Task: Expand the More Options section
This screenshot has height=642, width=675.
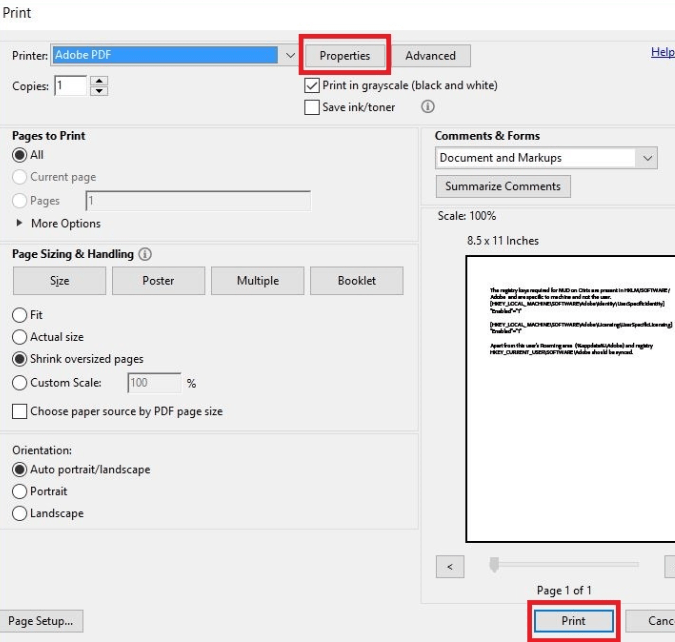Action: [x=19, y=224]
